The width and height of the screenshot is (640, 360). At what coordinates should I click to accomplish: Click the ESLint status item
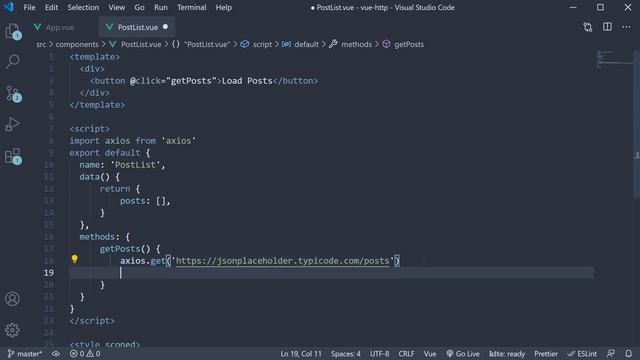[582, 354]
